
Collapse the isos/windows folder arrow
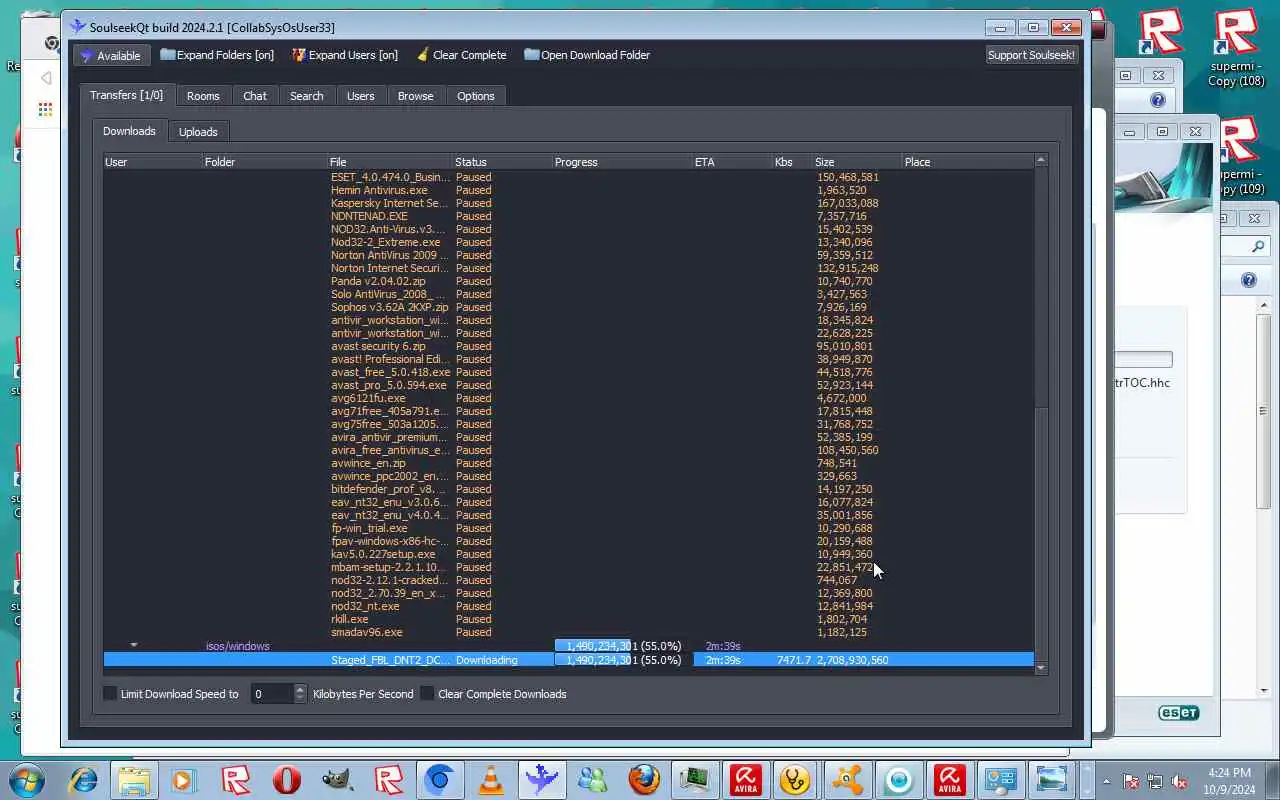pos(133,646)
